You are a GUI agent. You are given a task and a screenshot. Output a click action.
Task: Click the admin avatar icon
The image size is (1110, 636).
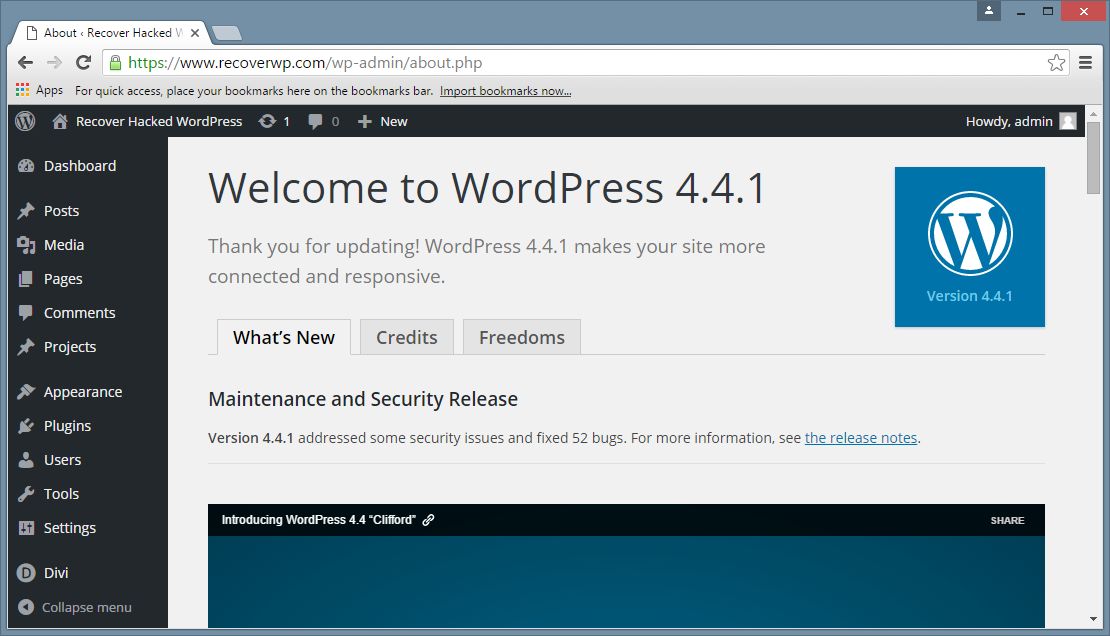(x=1068, y=121)
